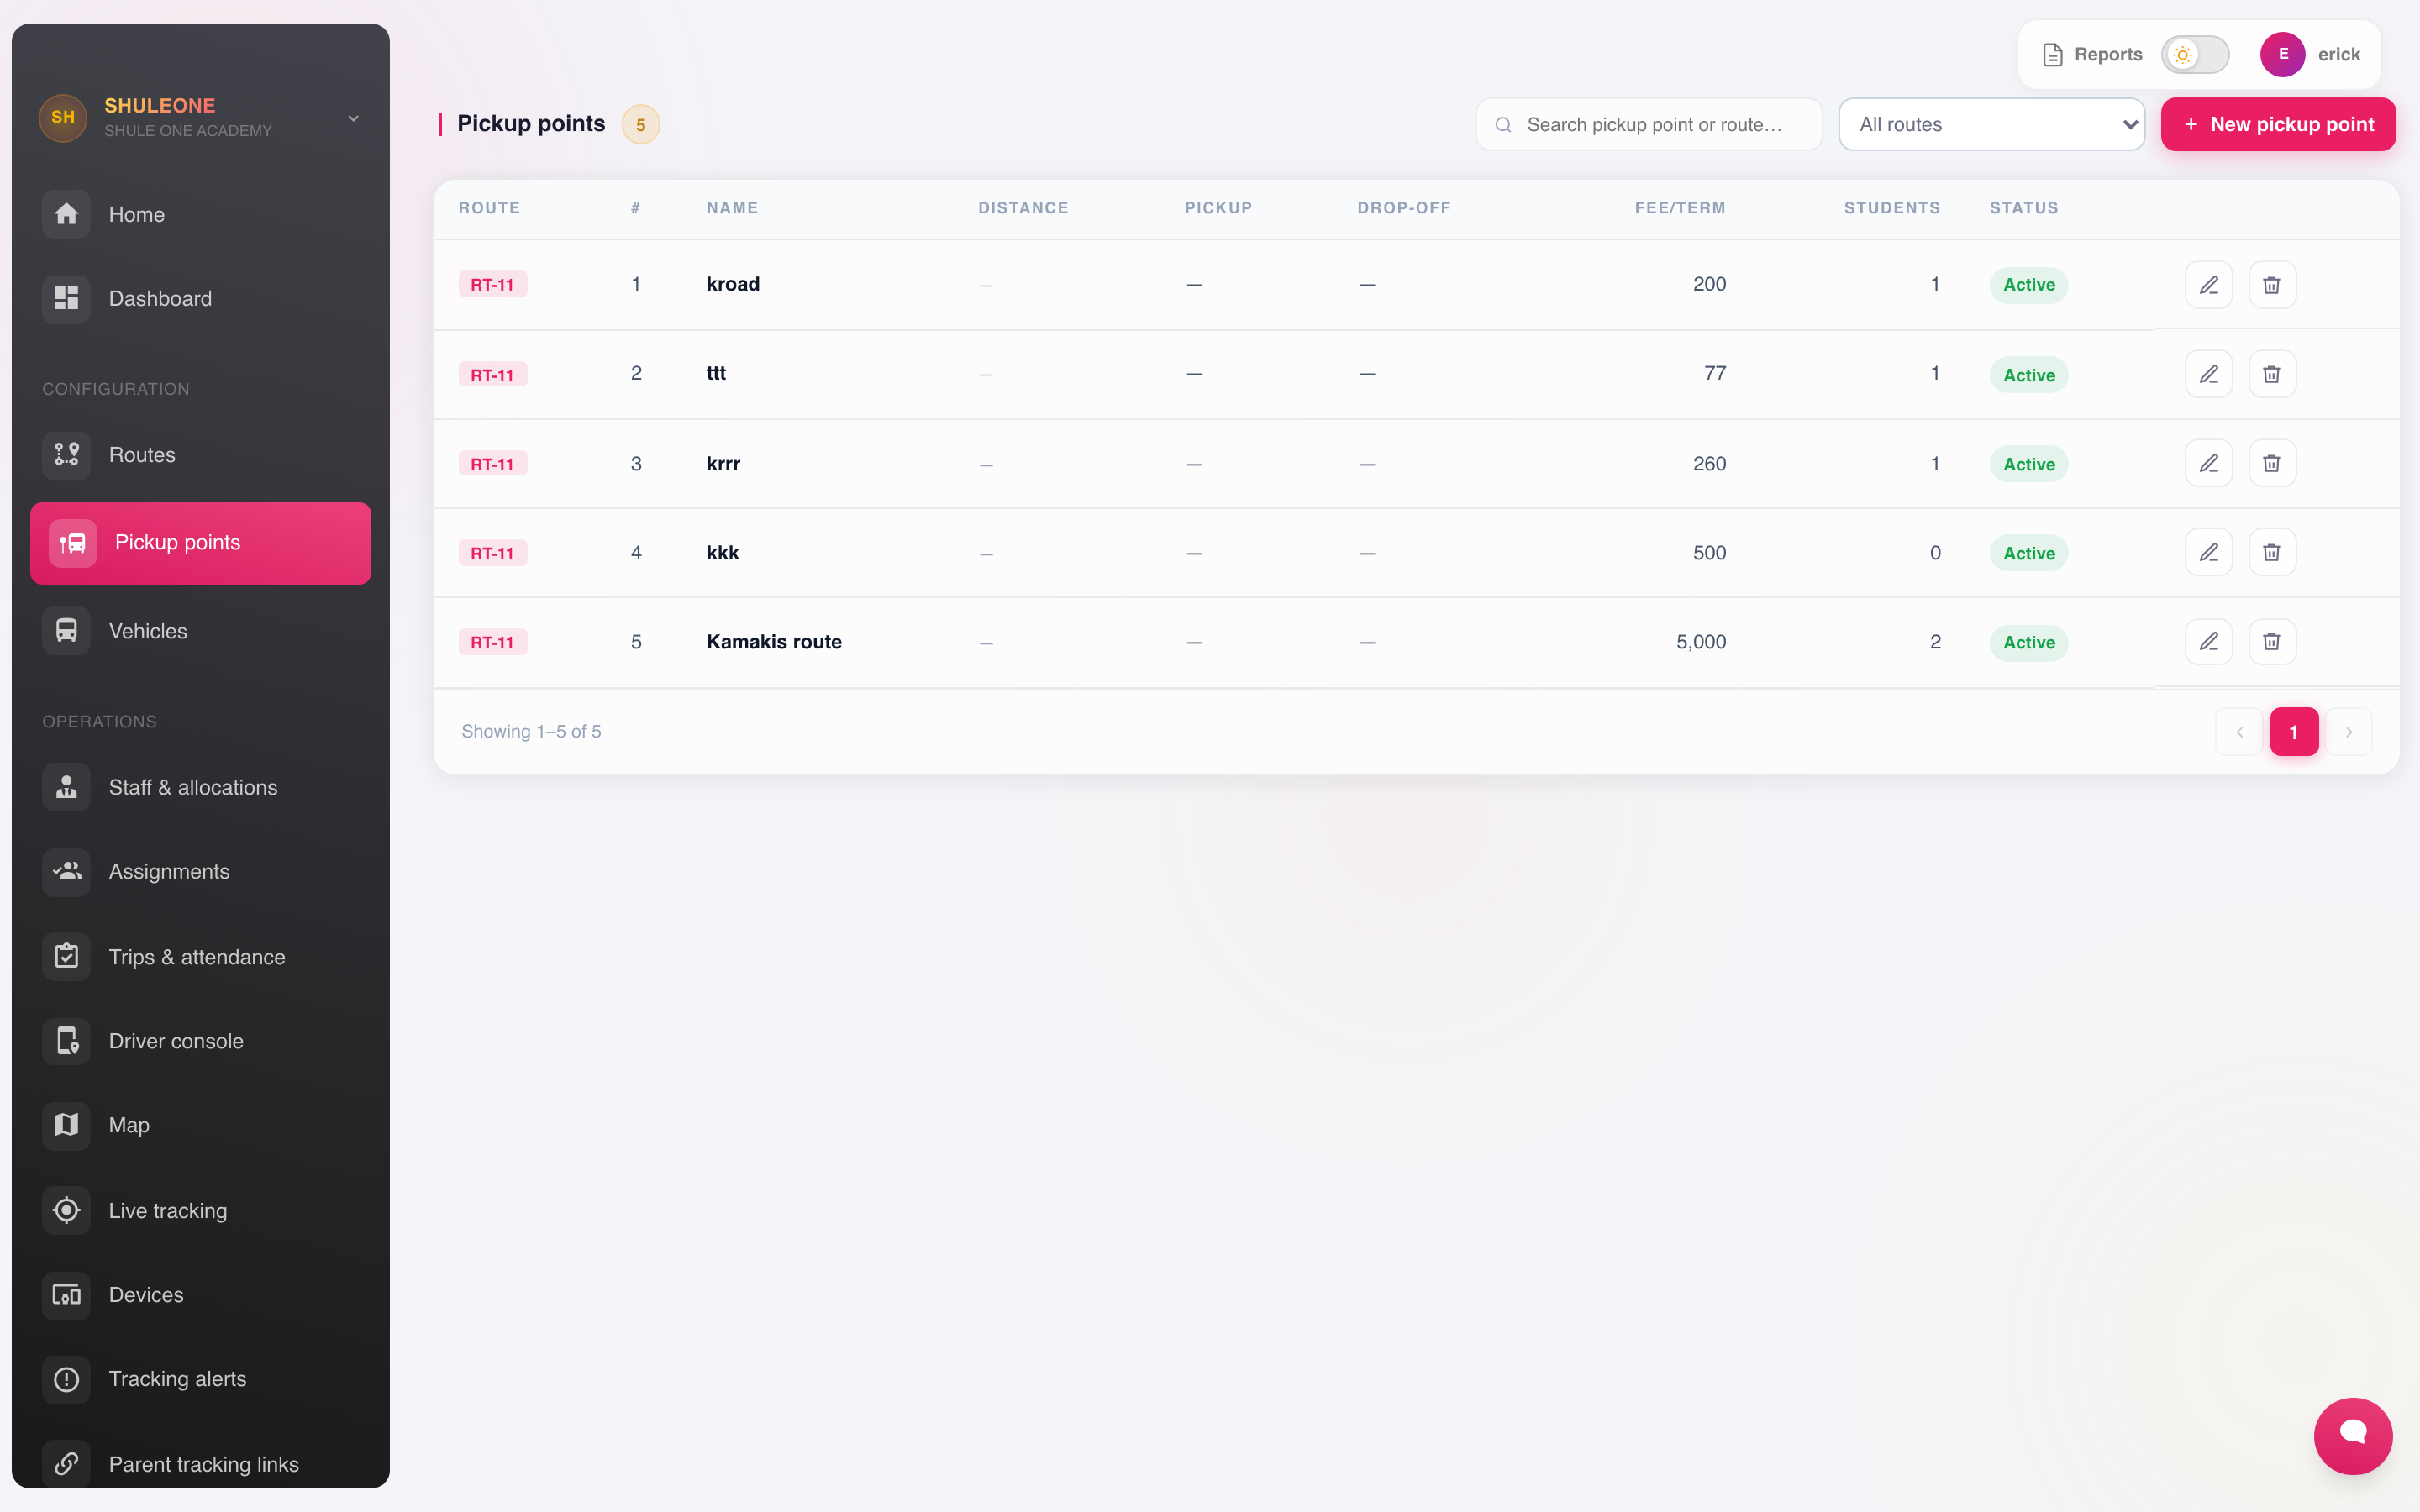Edit the krrr pickup point

pos(2209,463)
